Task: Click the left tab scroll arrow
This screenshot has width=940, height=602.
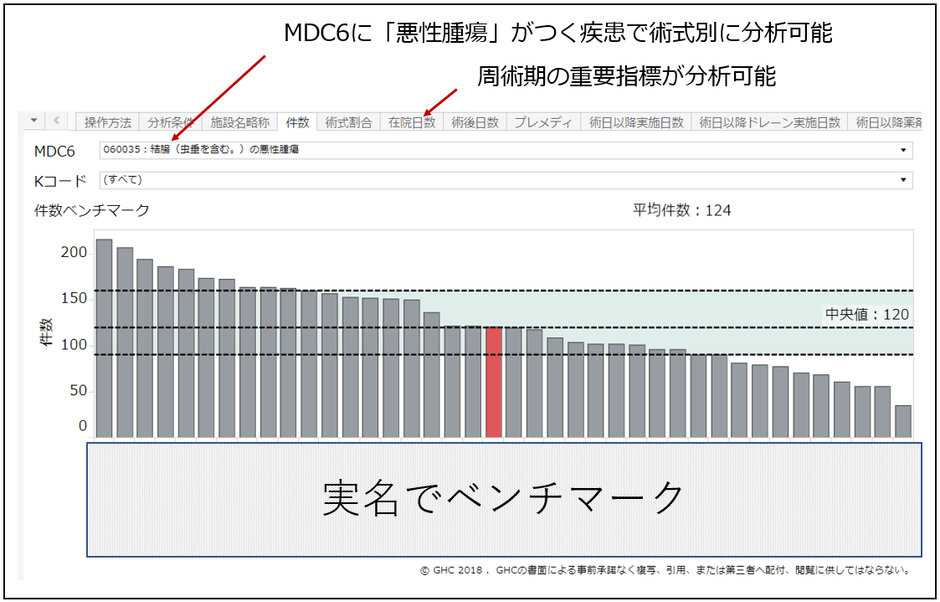Action: pyautogui.click(x=56, y=120)
